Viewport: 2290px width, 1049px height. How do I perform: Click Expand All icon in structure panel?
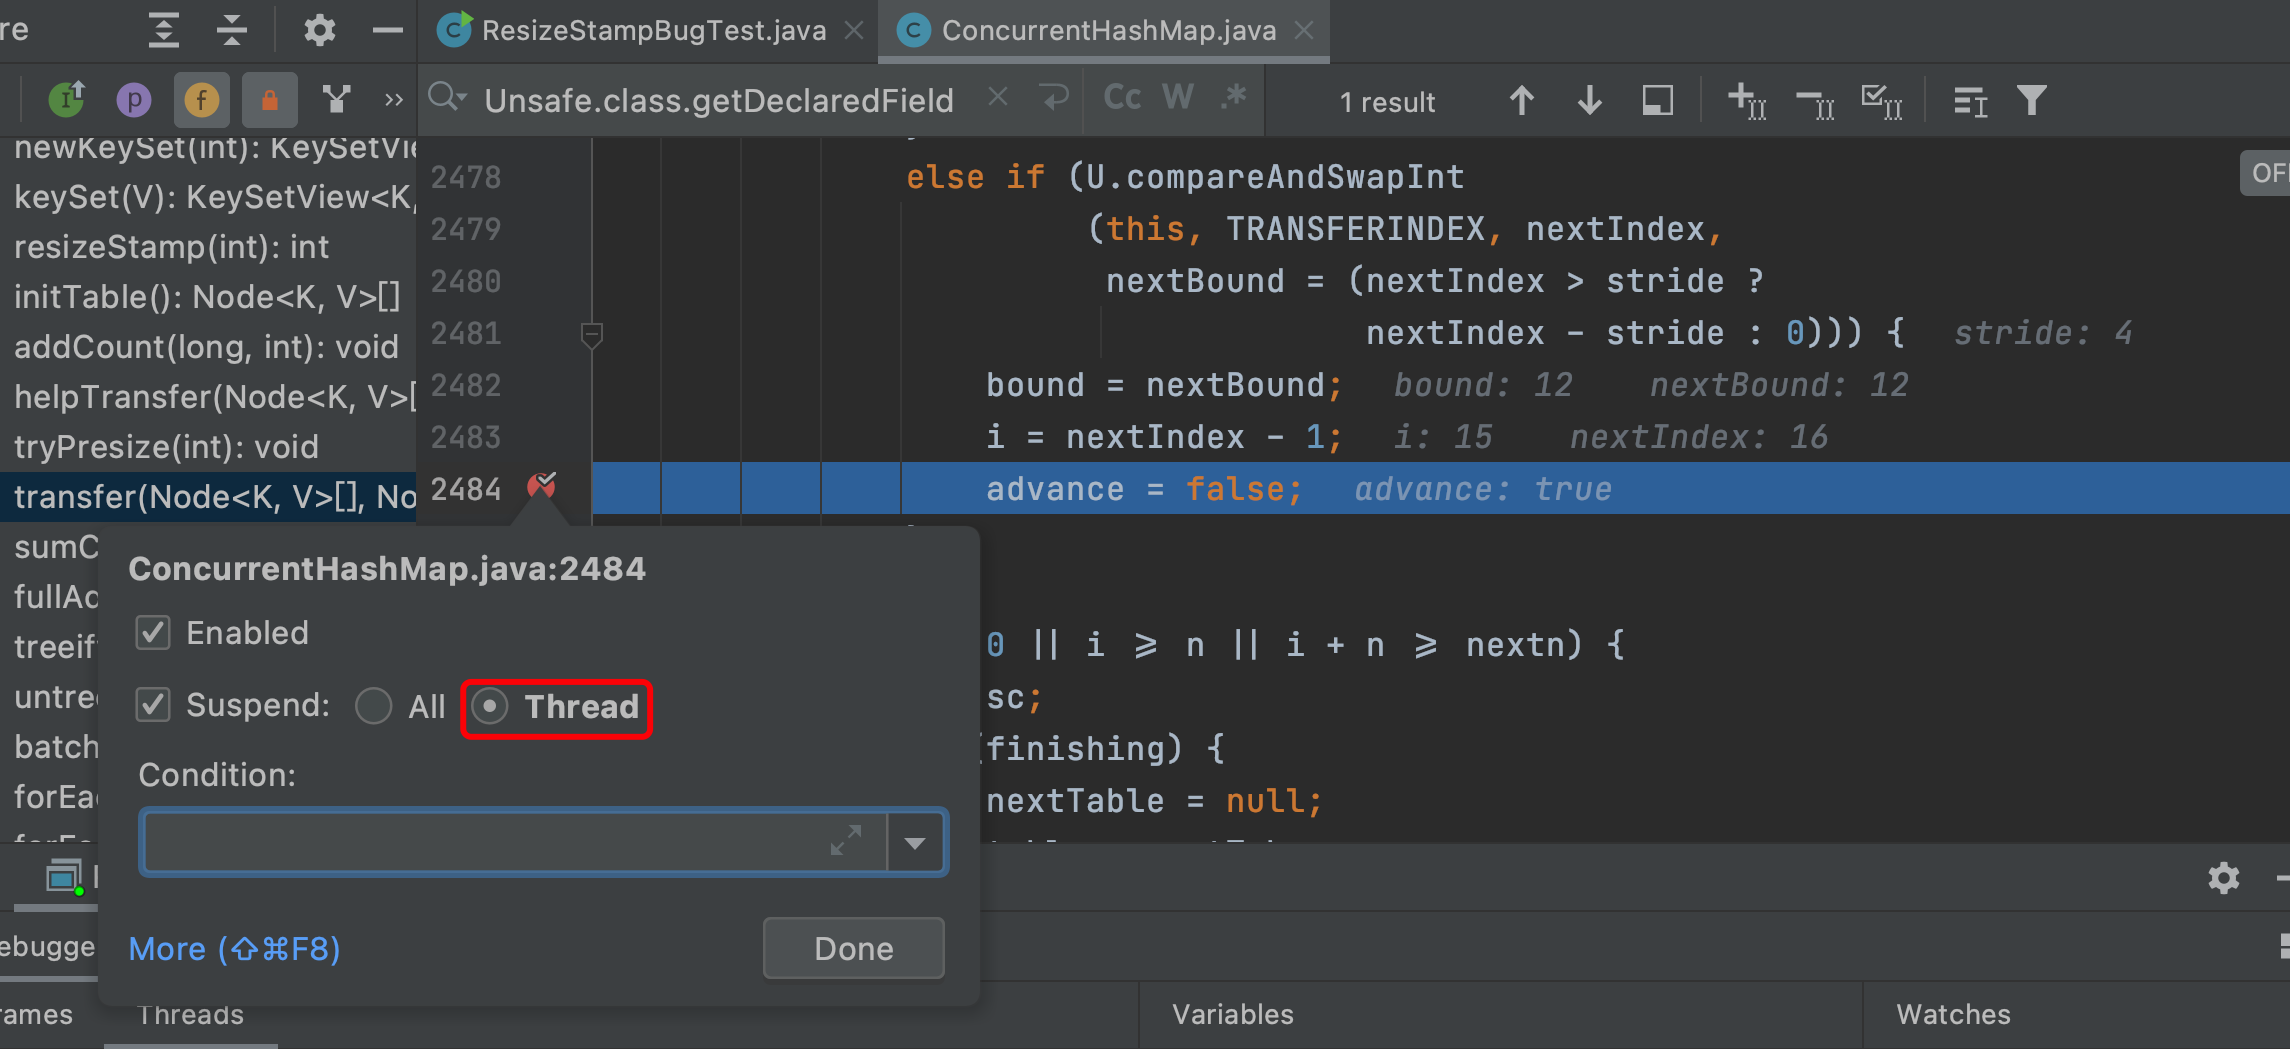pyautogui.click(x=163, y=30)
